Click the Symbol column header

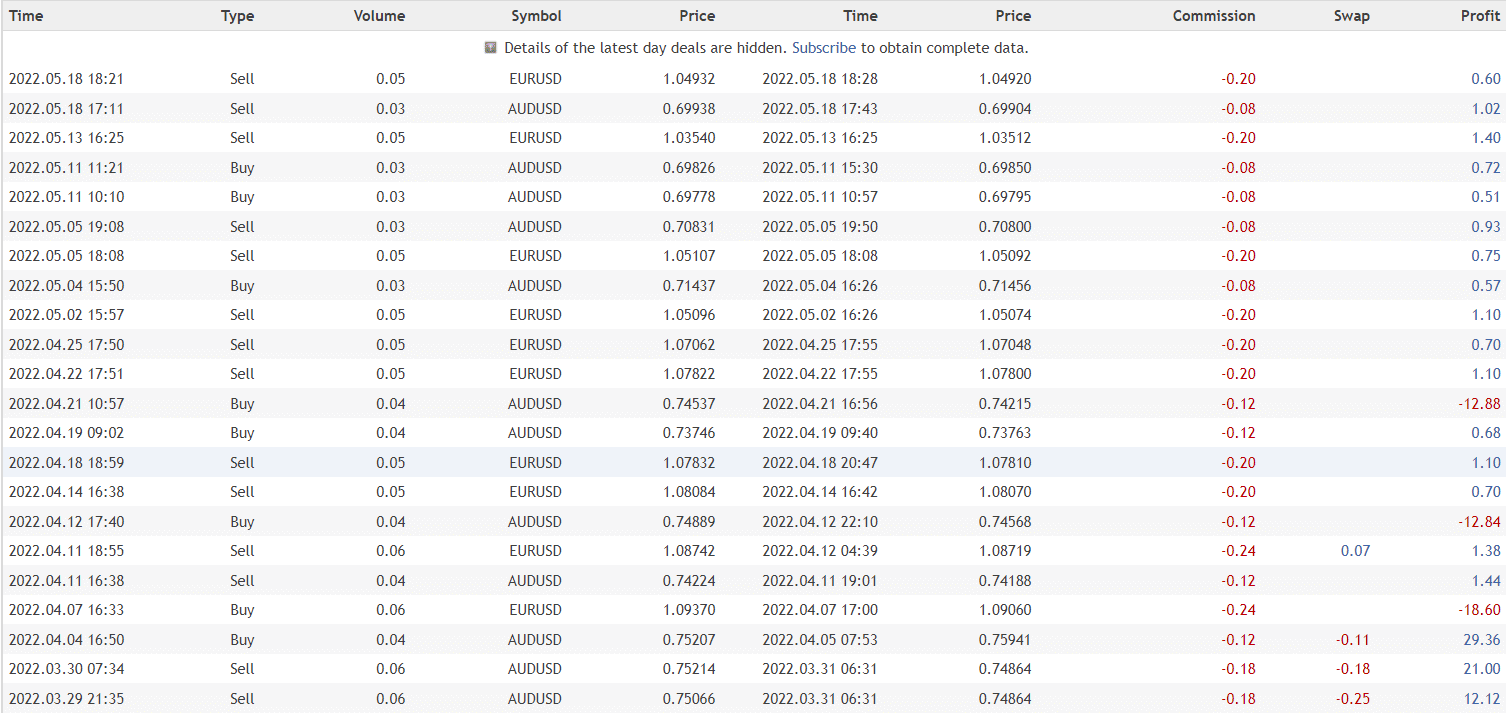pyautogui.click(x=536, y=16)
